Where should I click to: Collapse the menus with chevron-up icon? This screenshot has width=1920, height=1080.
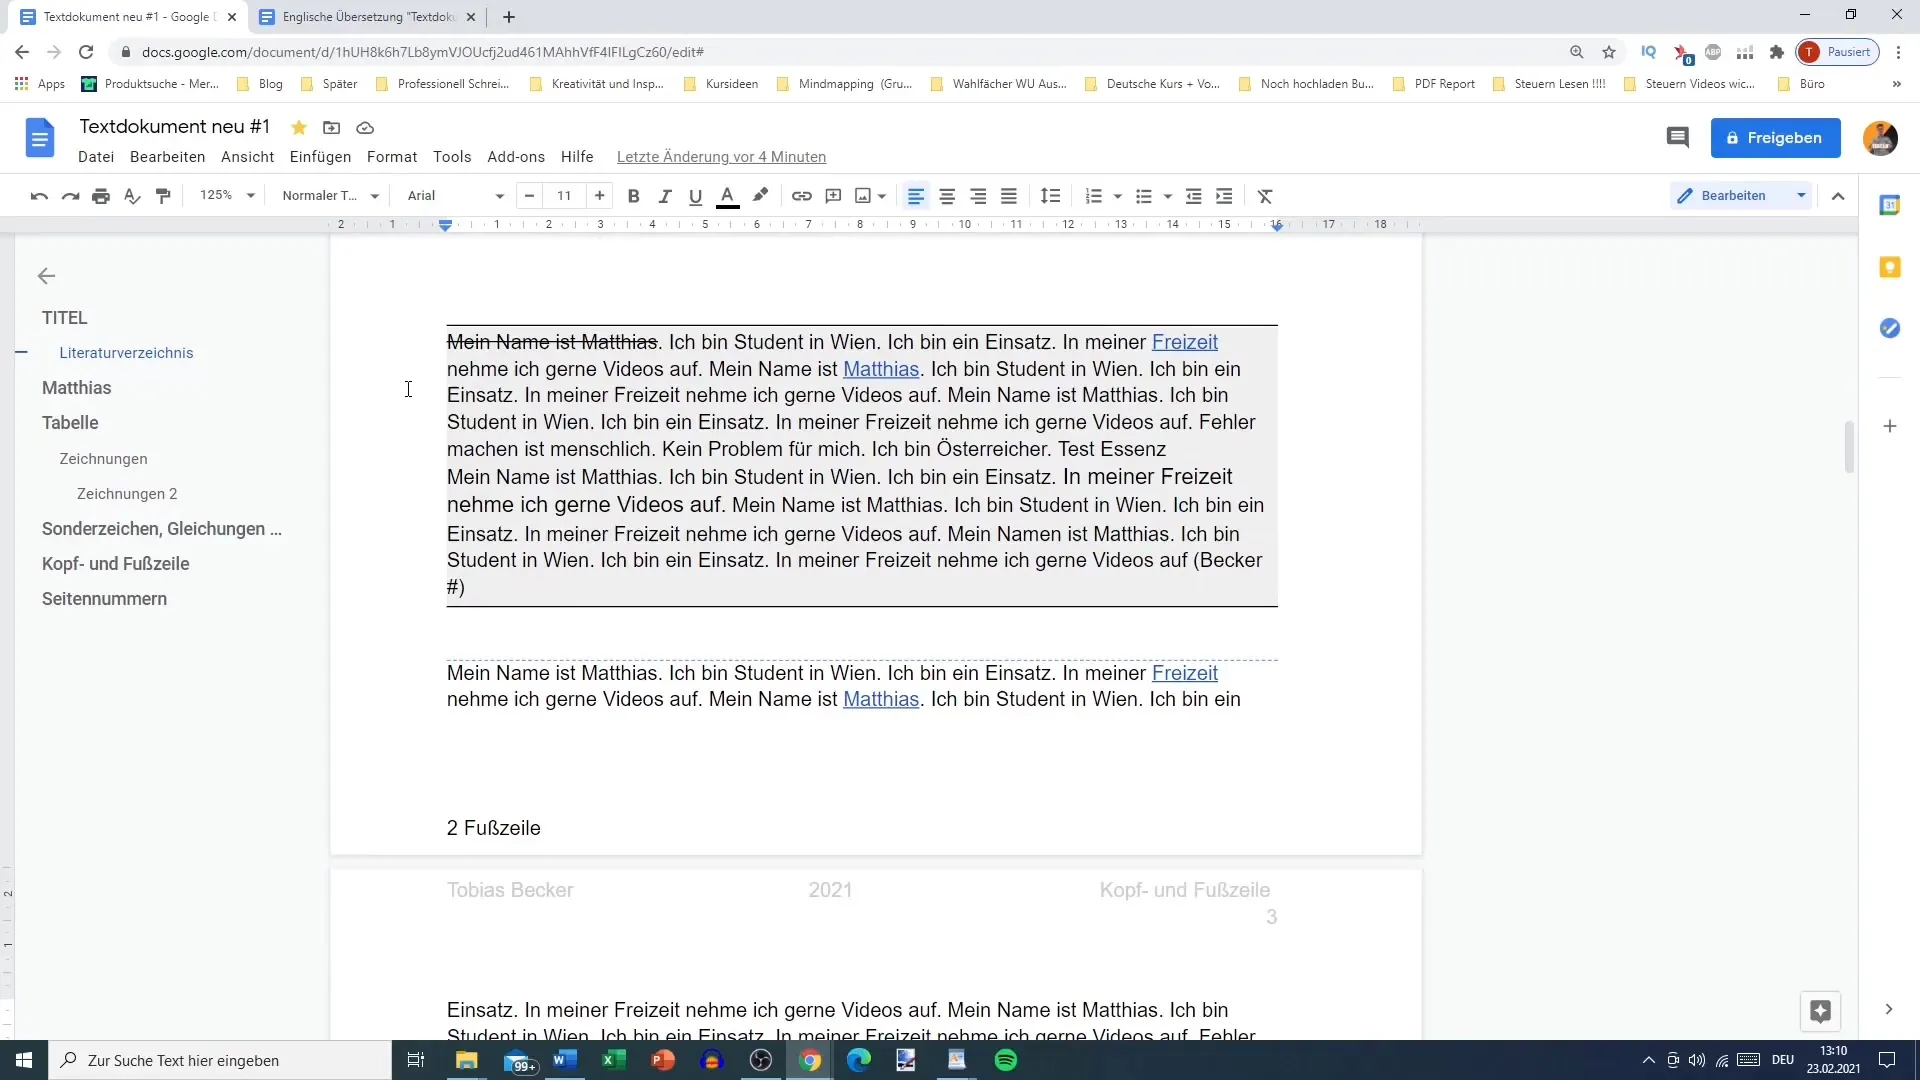(x=1838, y=196)
